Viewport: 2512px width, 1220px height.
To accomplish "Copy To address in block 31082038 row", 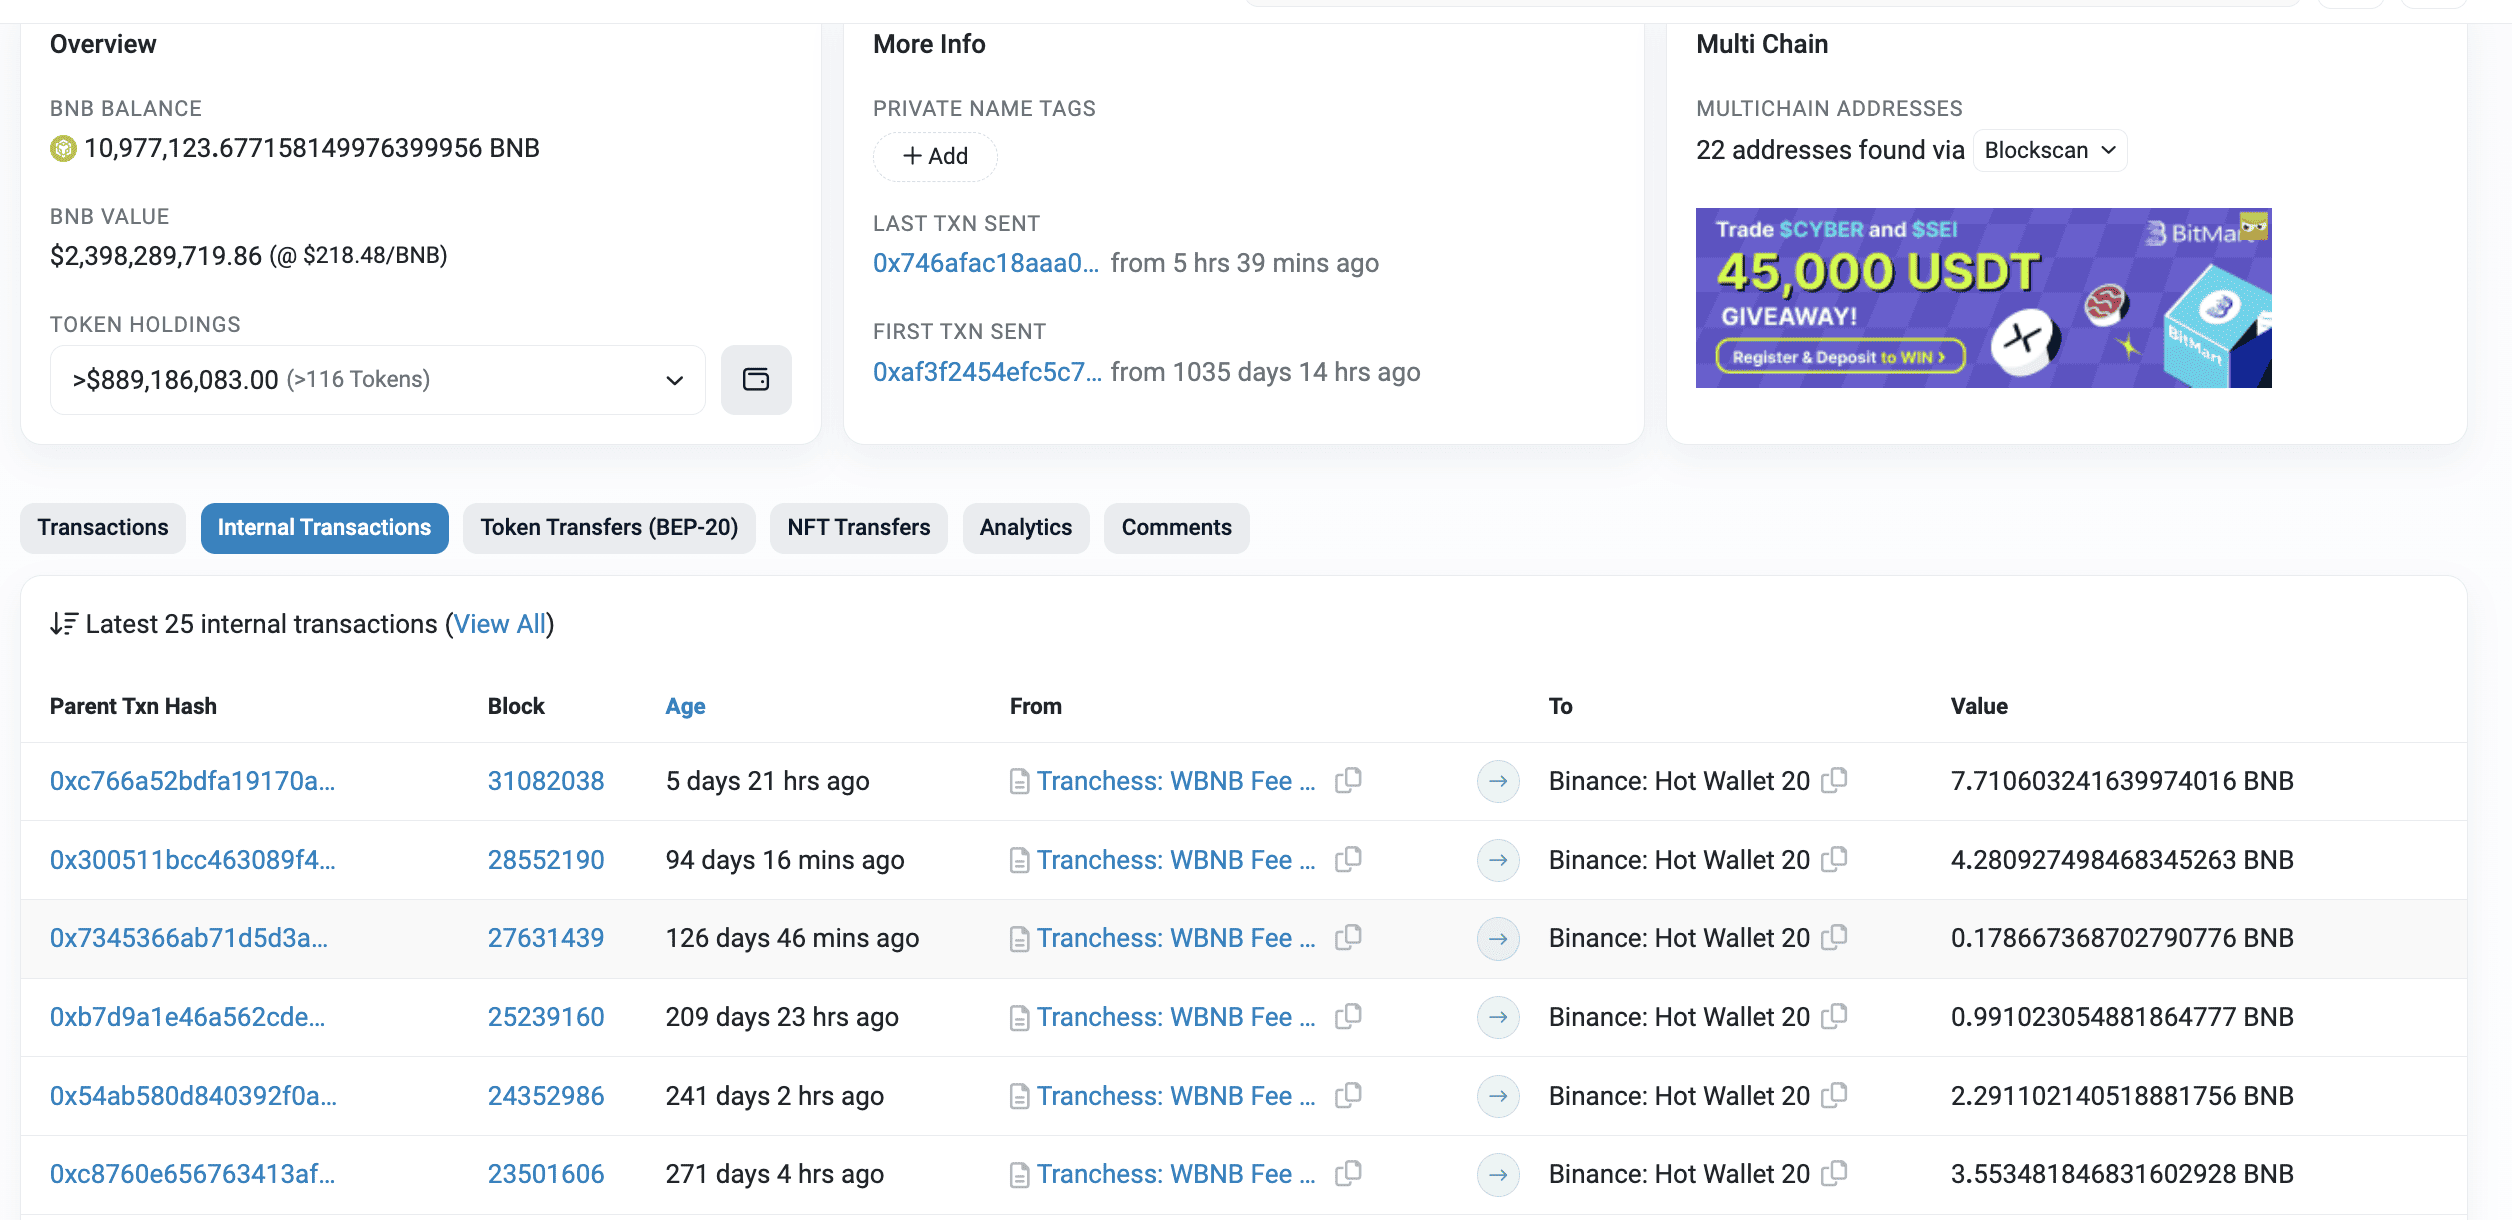I will coord(1834,780).
